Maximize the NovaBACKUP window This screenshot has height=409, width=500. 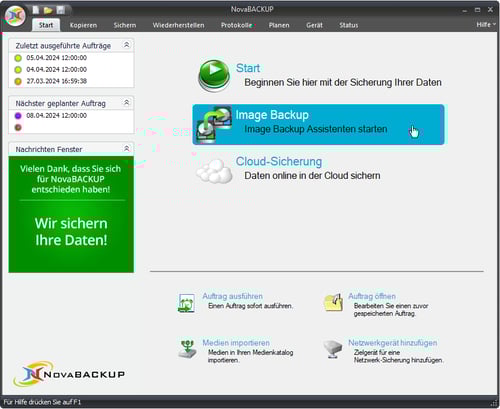[477, 10]
